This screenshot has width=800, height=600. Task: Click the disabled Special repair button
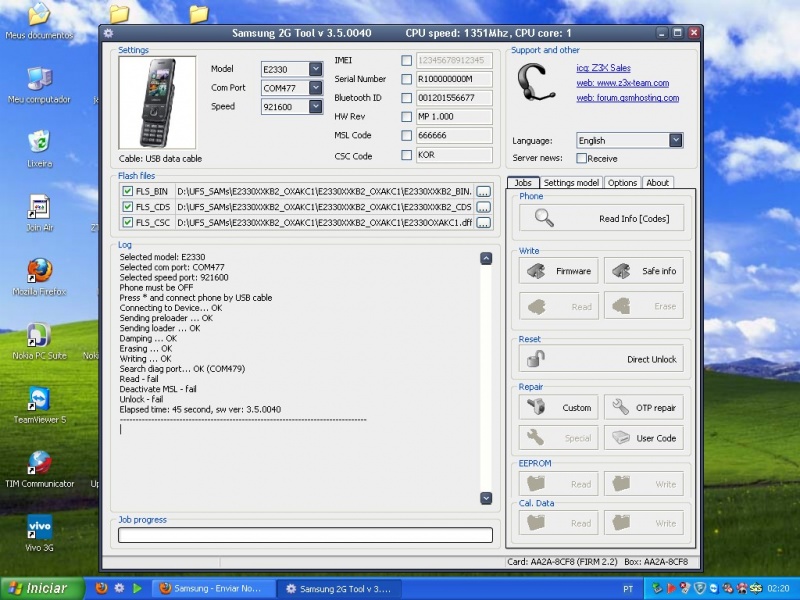pos(559,438)
